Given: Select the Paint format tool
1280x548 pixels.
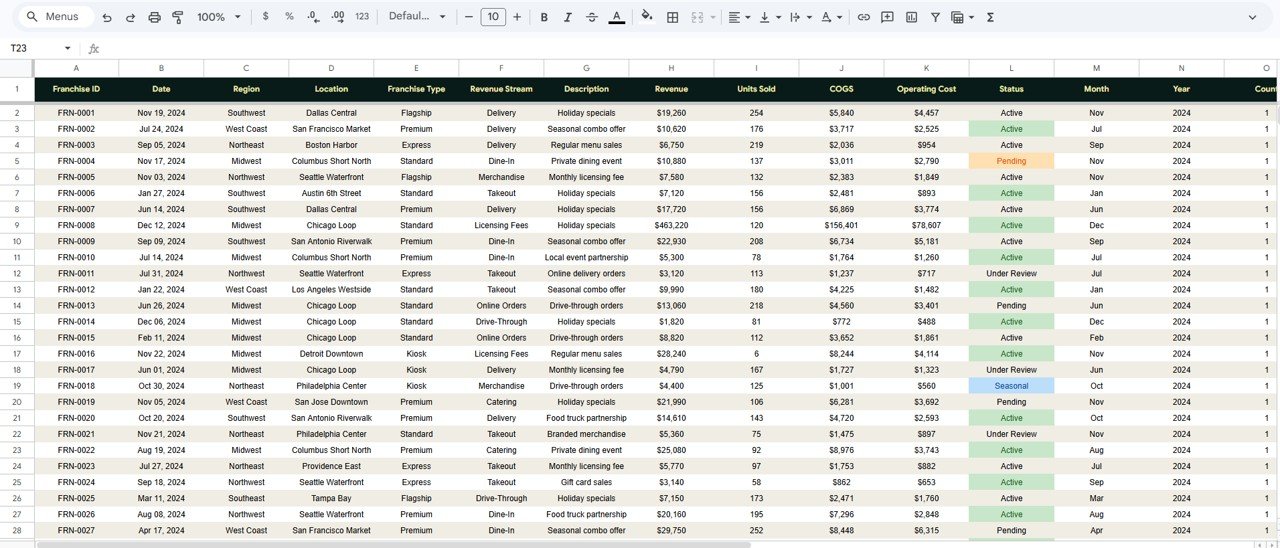Looking at the screenshot, I should 178,17.
